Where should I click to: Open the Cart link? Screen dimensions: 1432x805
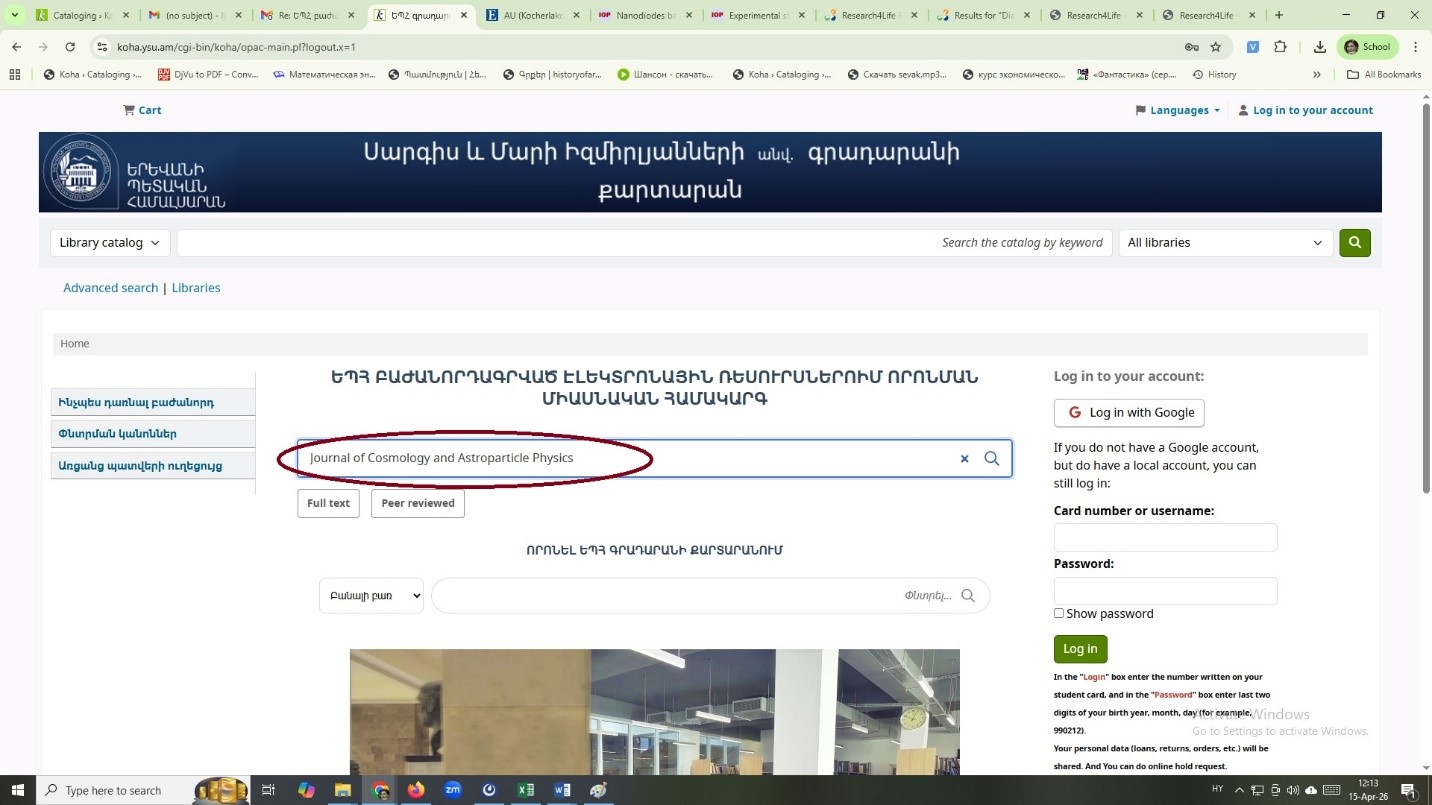(x=142, y=110)
